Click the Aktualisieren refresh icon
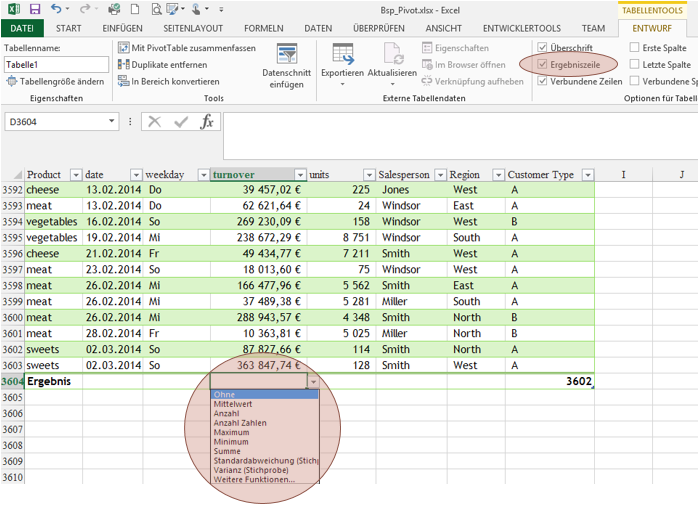Screen dimensions: 698x508 click(x=392, y=59)
